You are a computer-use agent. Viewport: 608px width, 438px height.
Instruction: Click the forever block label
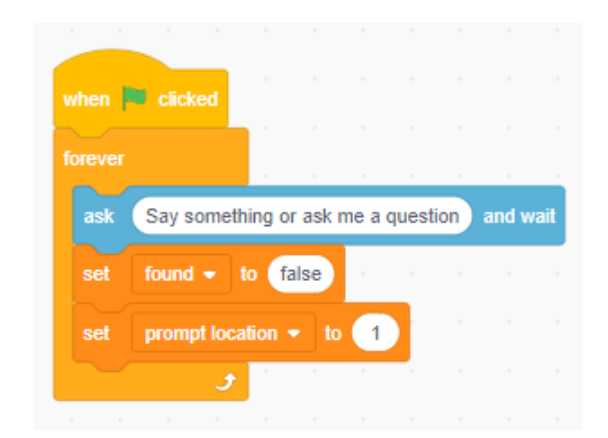click(93, 159)
